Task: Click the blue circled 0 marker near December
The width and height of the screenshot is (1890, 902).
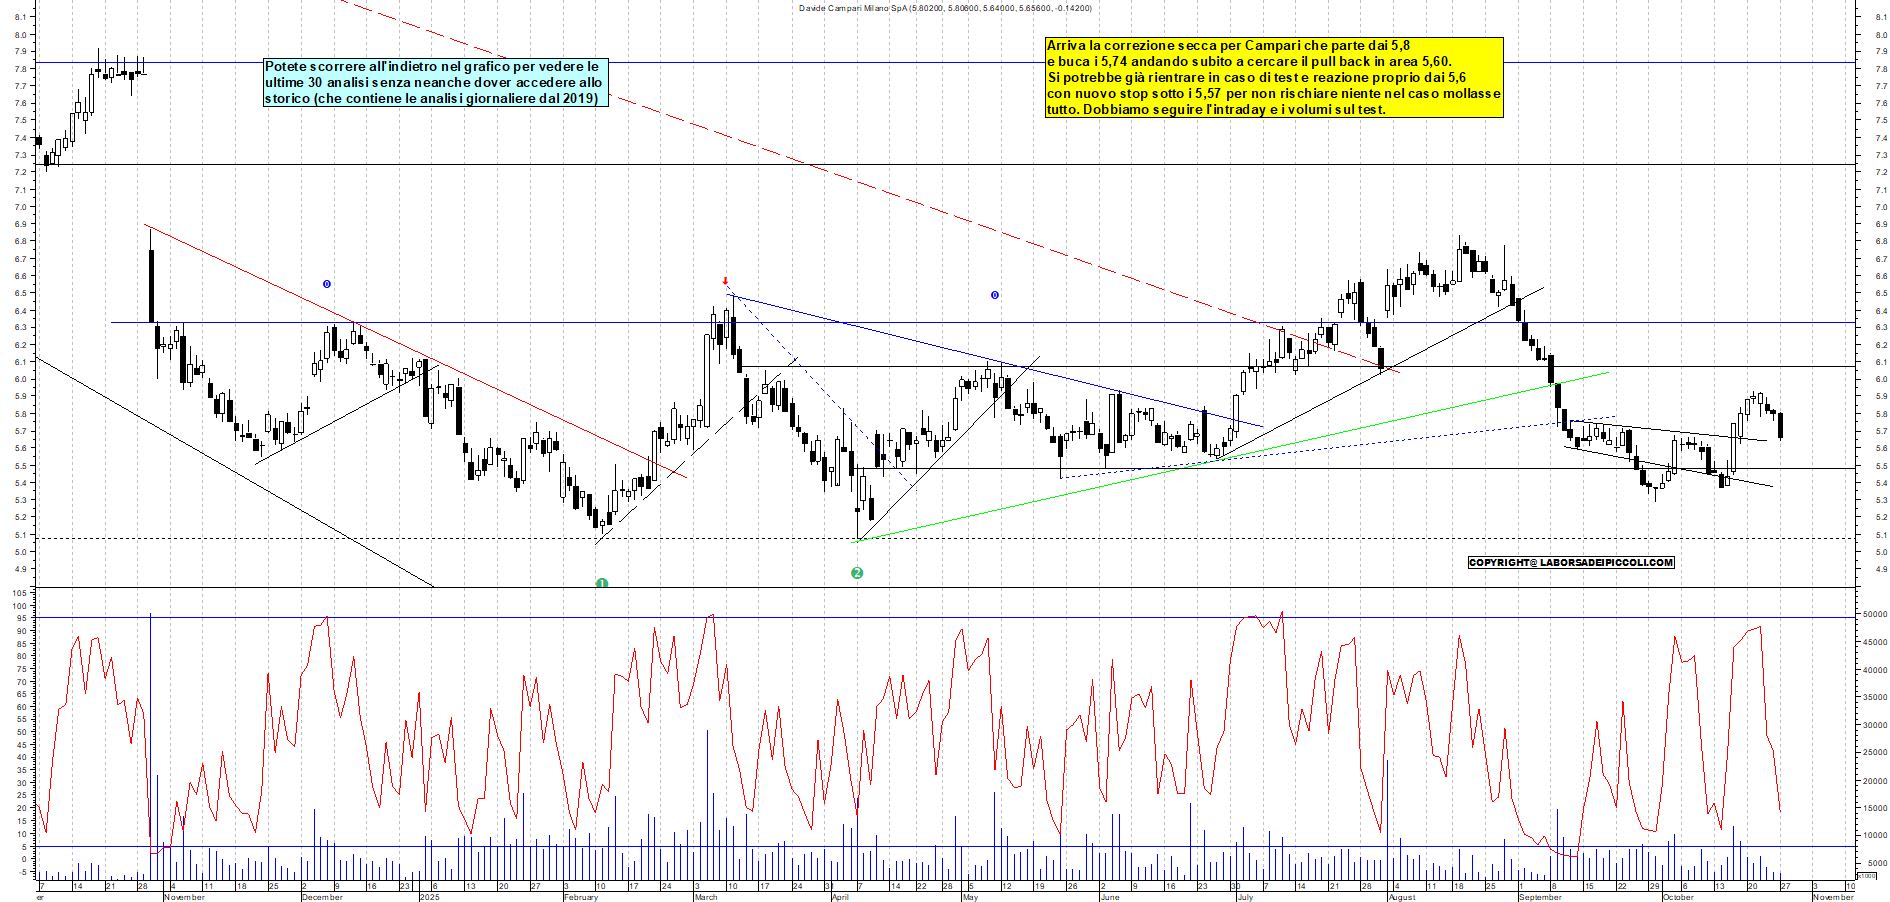Action: click(x=325, y=284)
